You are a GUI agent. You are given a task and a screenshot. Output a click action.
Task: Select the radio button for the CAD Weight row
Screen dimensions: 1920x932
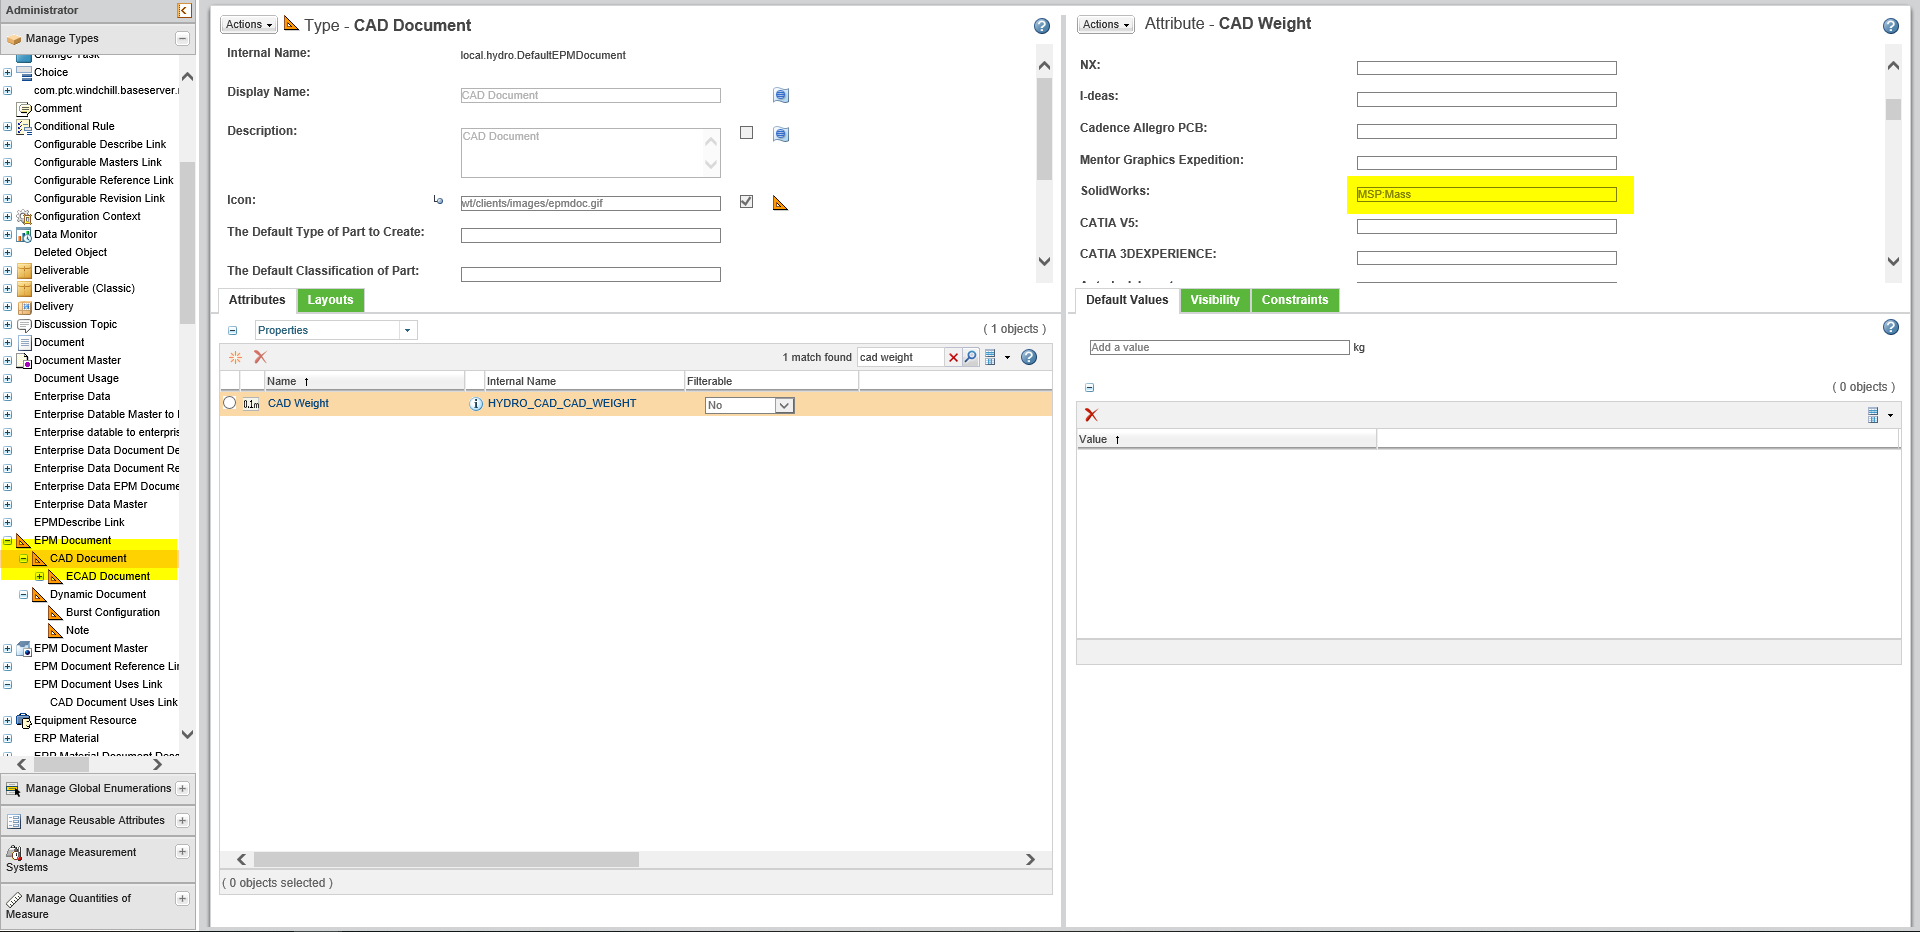click(230, 404)
